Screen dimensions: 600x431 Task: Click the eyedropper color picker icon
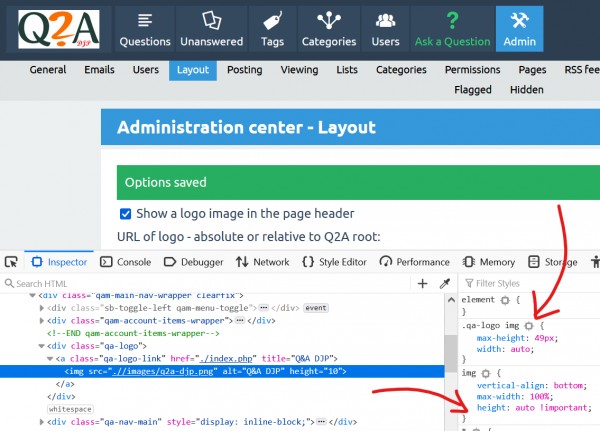click(x=445, y=284)
